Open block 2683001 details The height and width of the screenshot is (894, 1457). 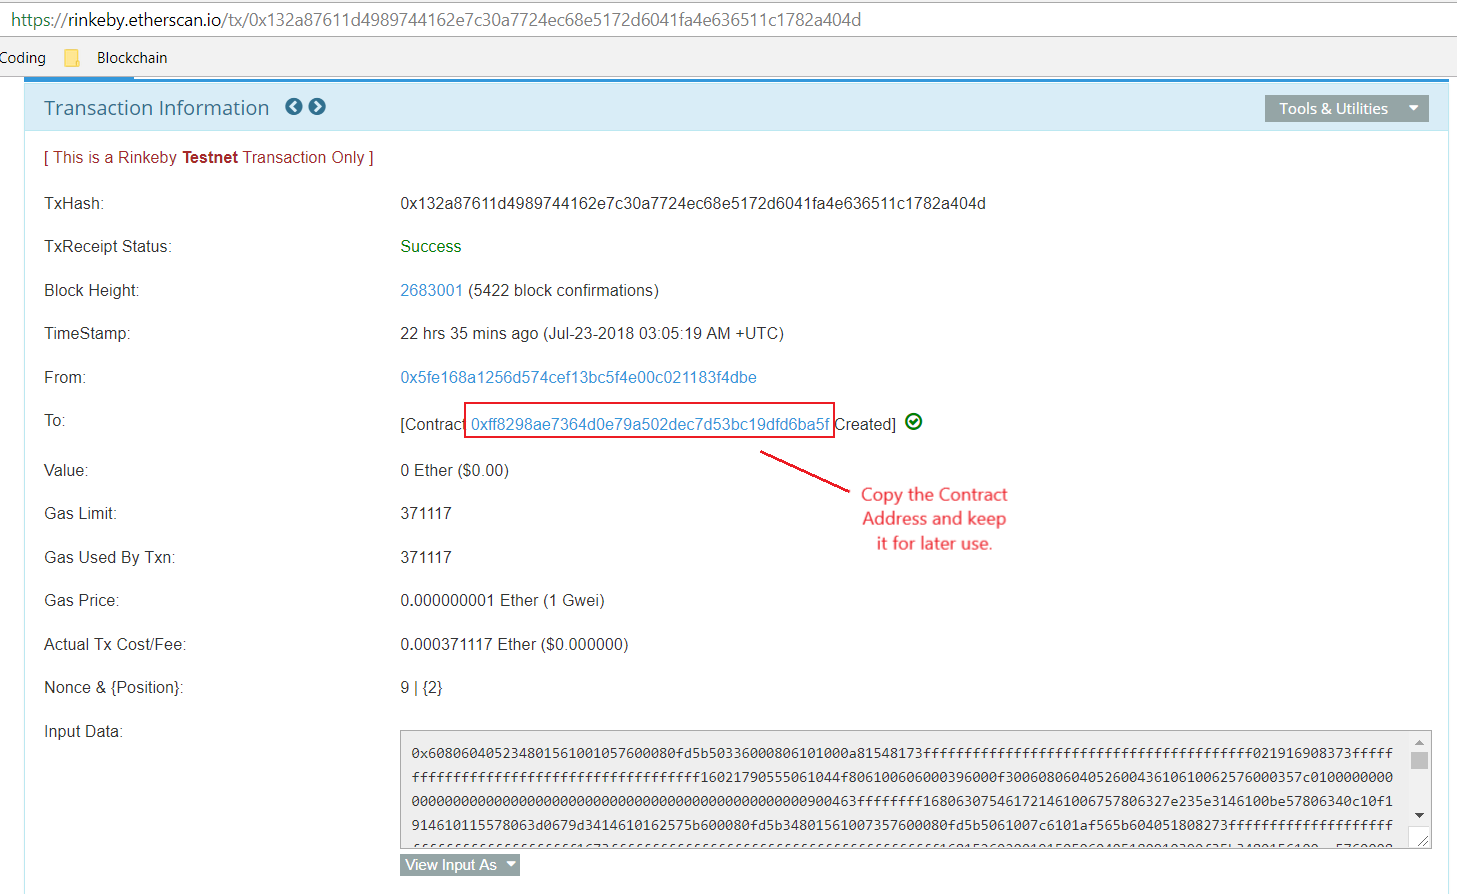(x=431, y=290)
